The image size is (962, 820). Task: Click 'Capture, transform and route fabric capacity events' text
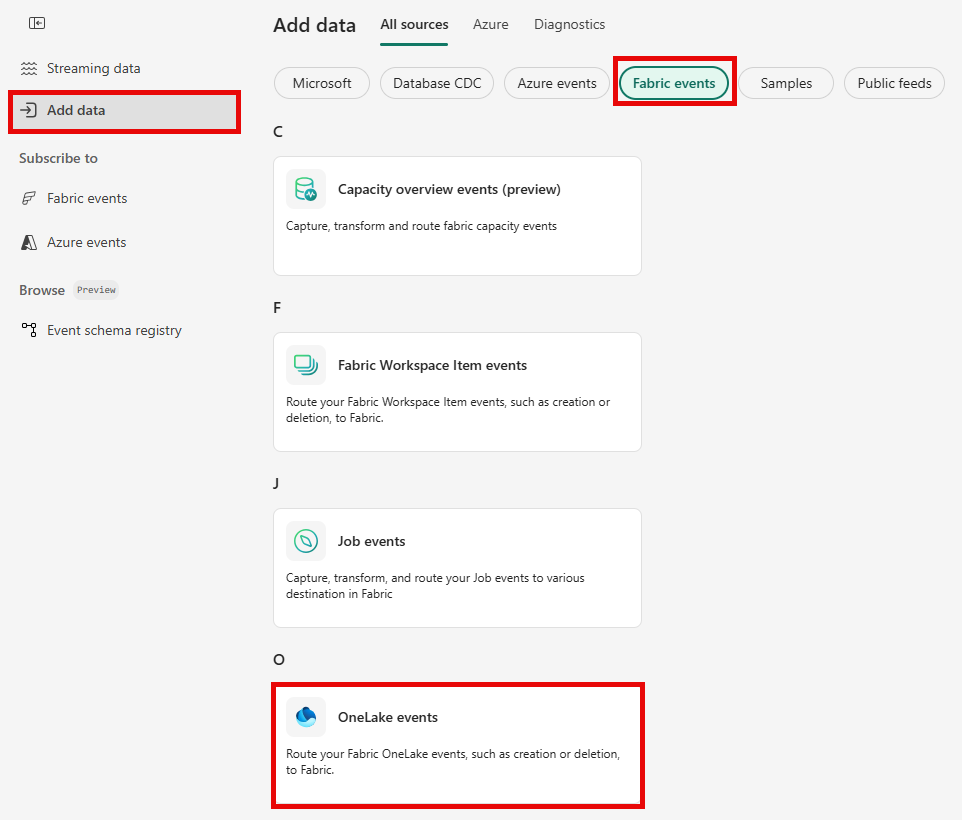click(x=421, y=226)
